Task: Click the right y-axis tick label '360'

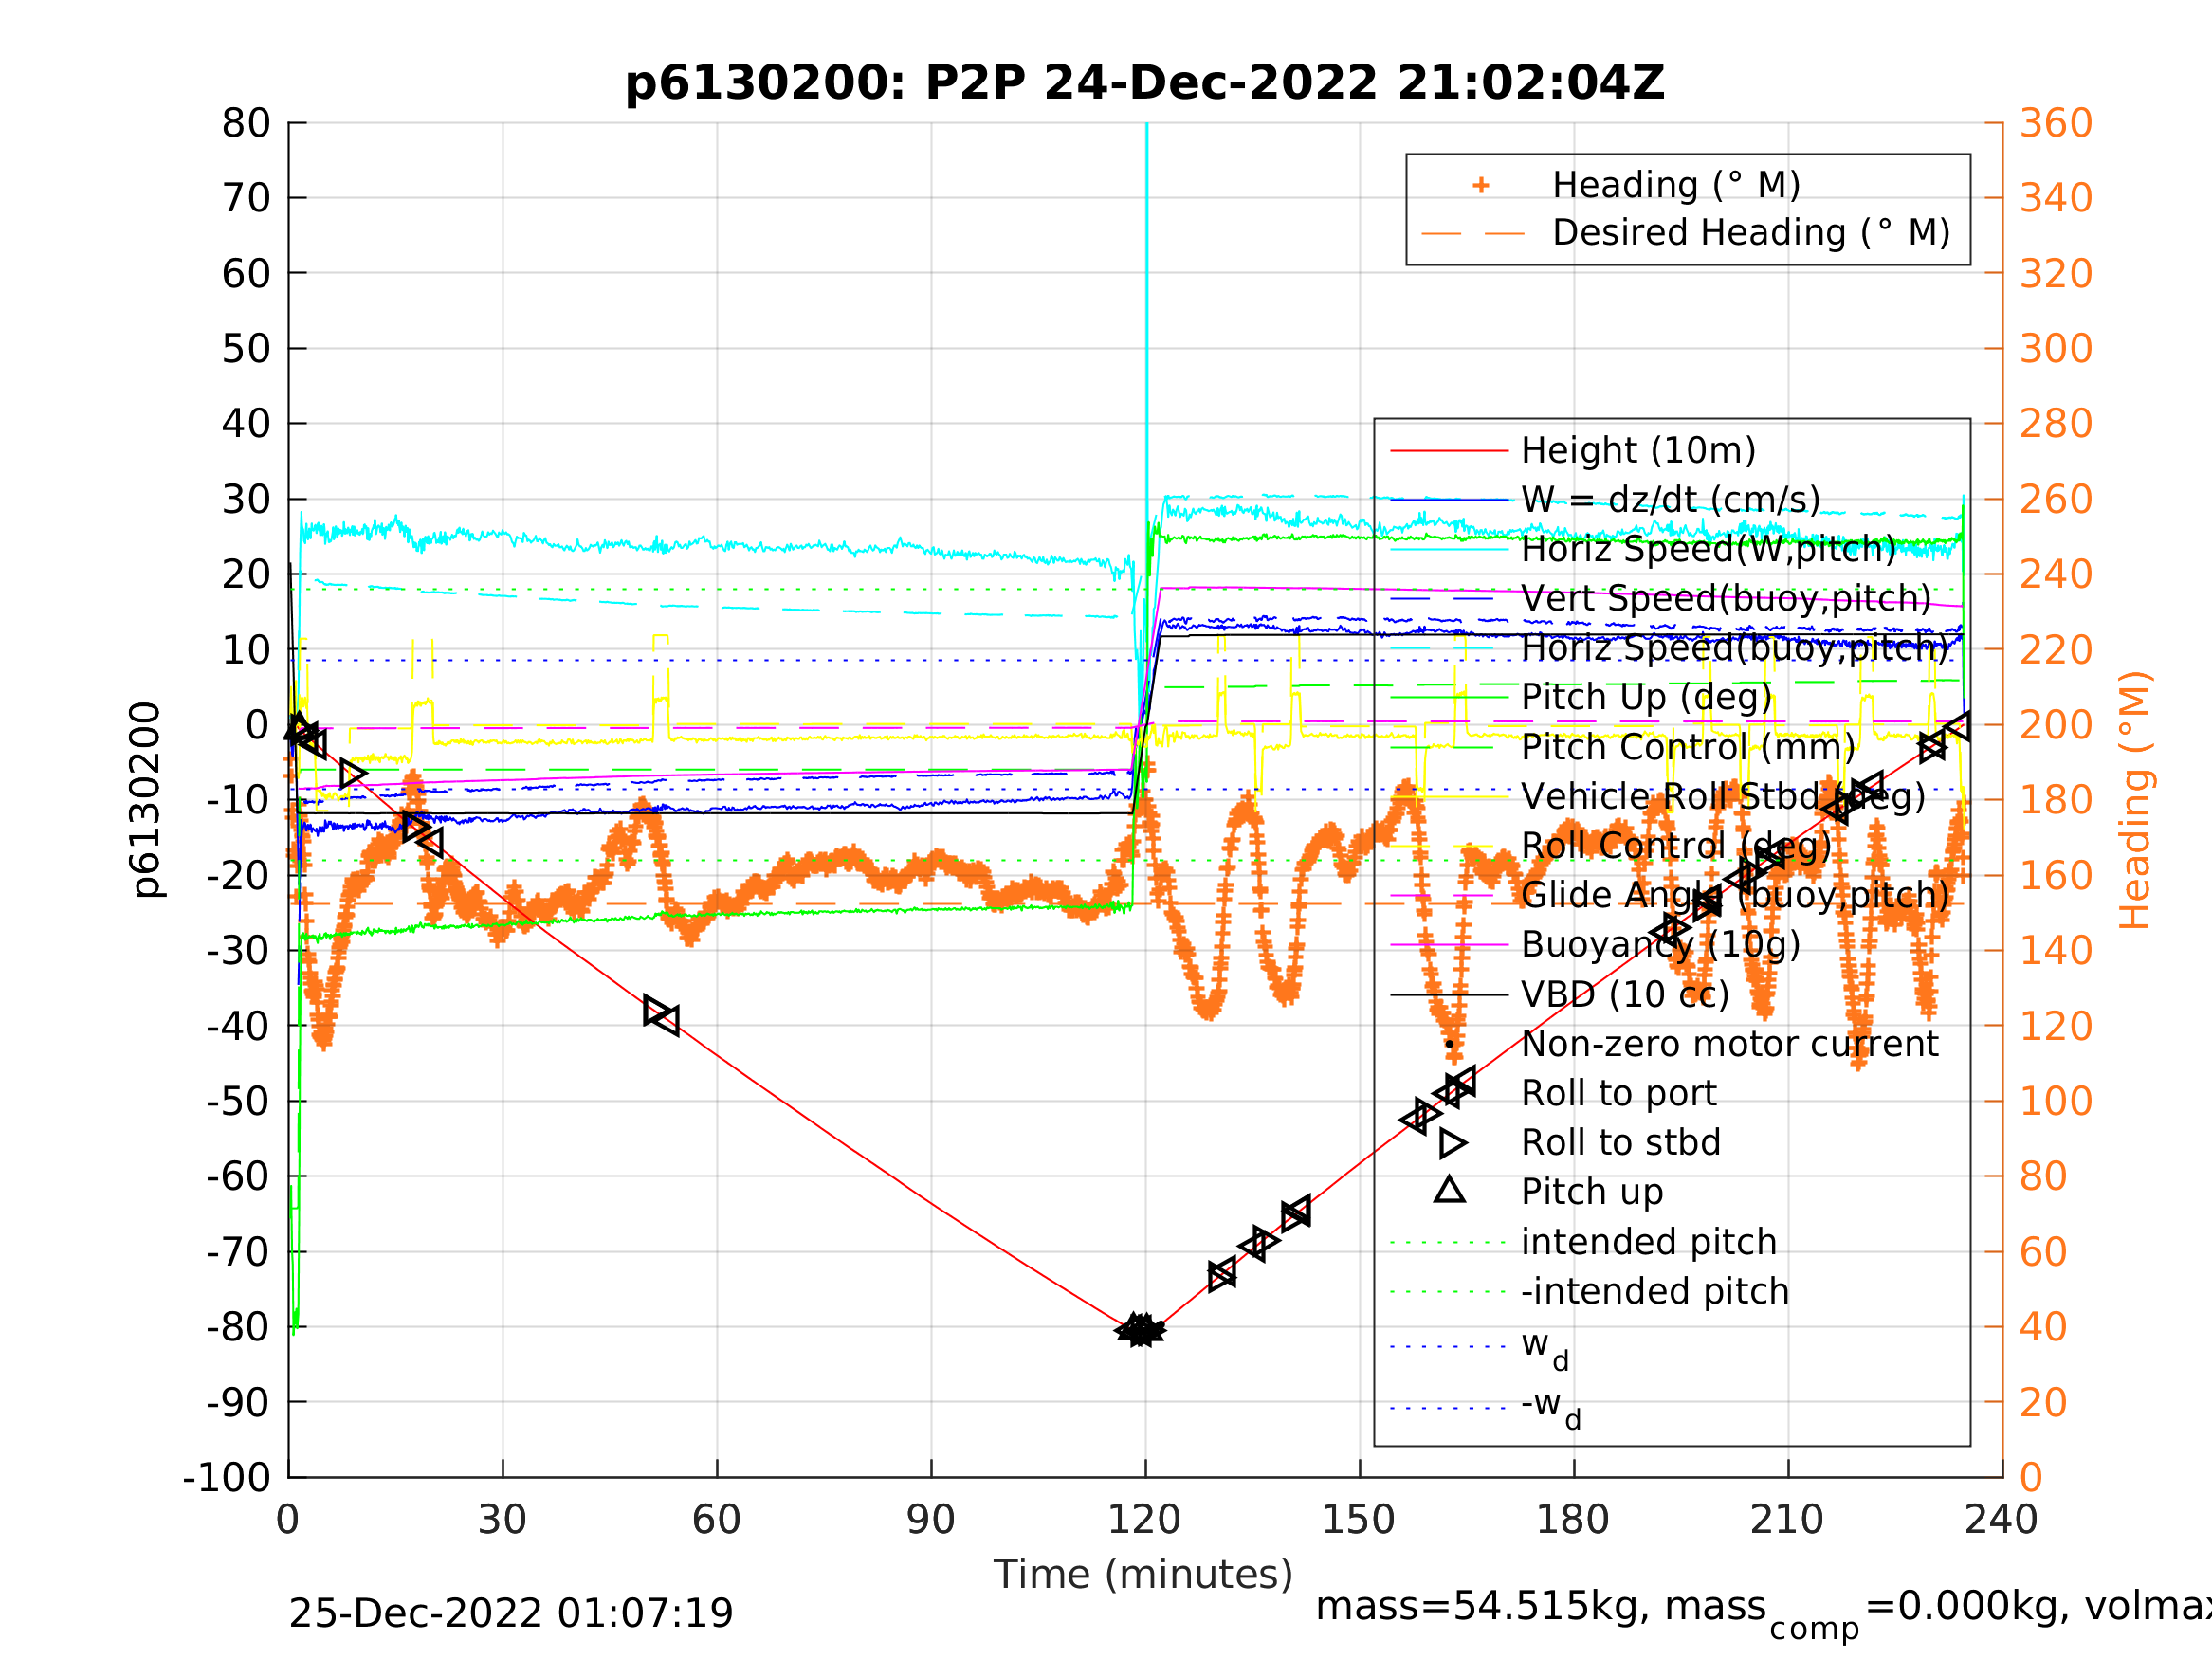Action: click(2056, 124)
